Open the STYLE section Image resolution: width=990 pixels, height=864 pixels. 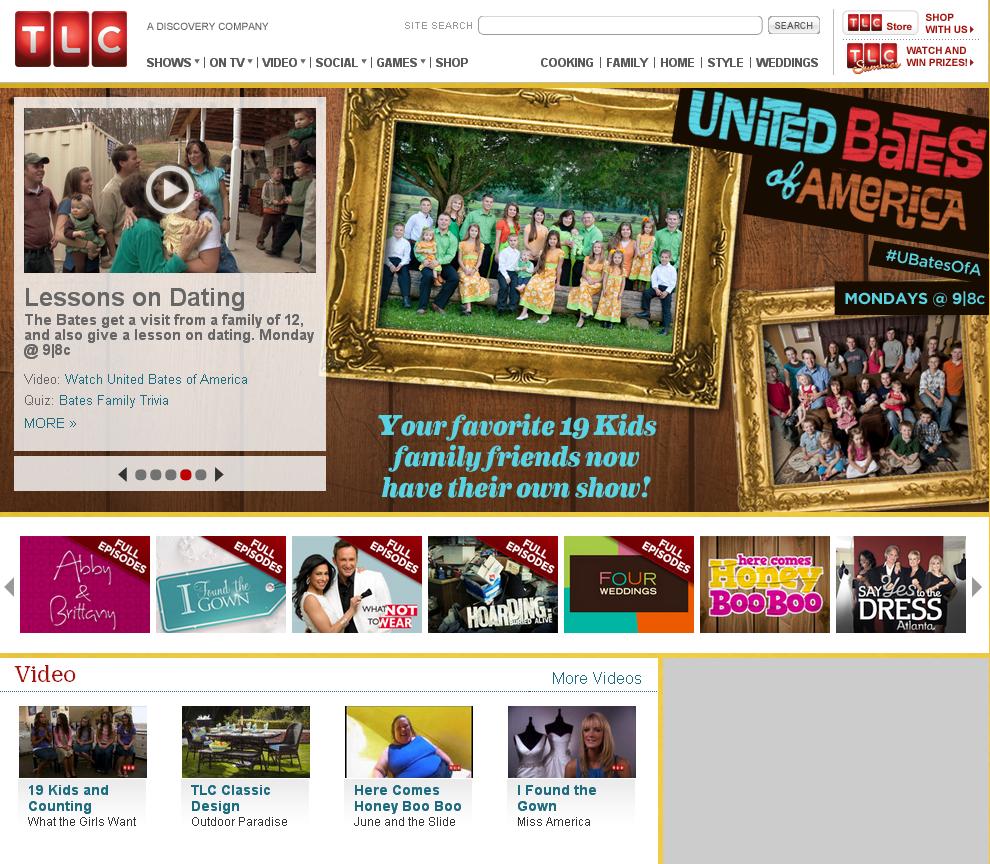(x=725, y=63)
